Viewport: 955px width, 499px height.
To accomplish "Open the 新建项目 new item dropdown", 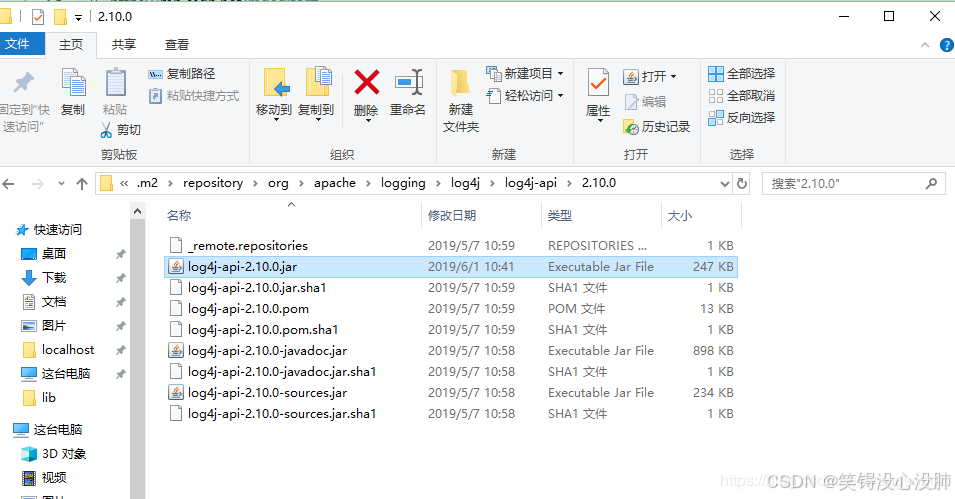I will (560, 74).
